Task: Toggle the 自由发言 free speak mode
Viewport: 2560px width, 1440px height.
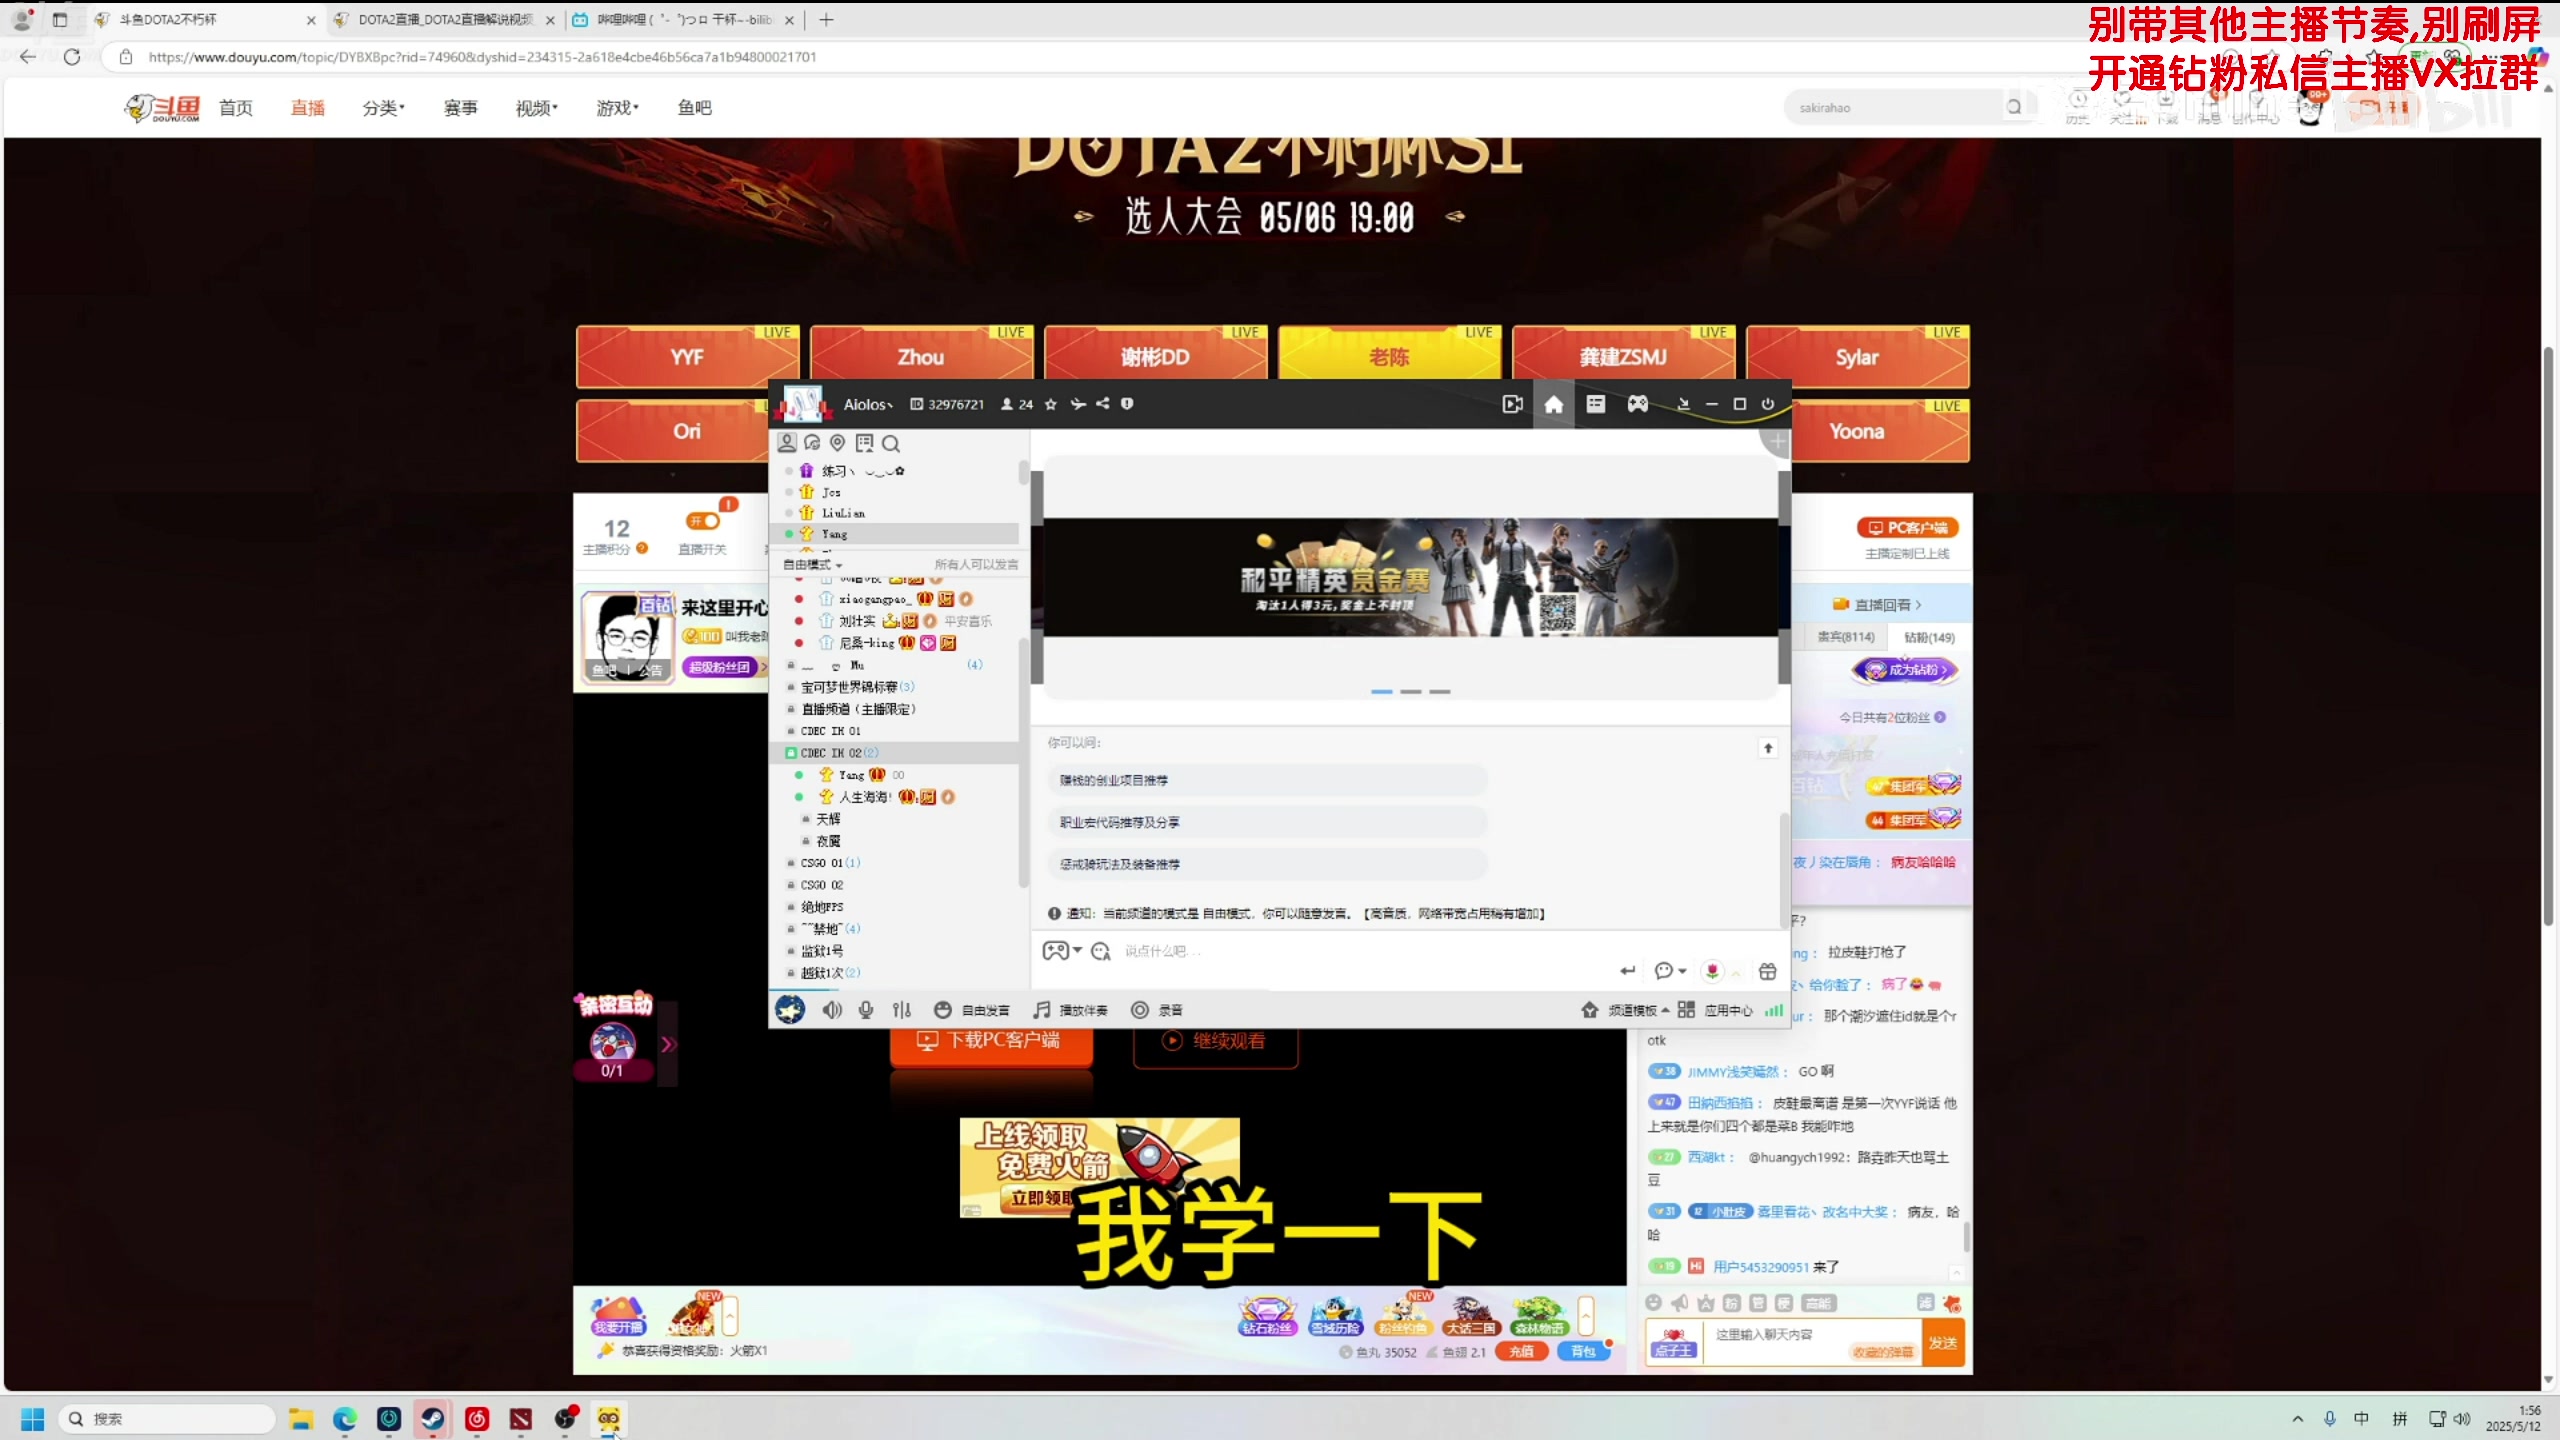Action: click(971, 1010)
